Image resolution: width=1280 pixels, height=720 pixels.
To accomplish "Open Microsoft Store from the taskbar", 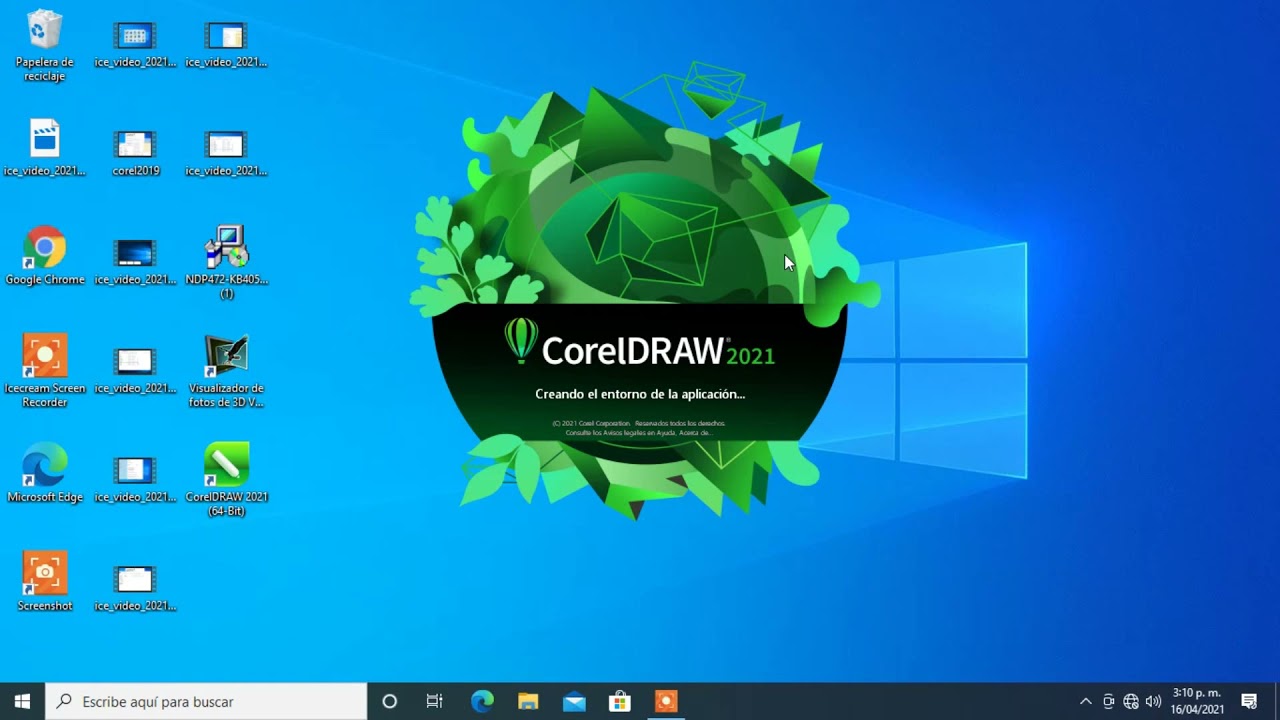I will [620, 701].
